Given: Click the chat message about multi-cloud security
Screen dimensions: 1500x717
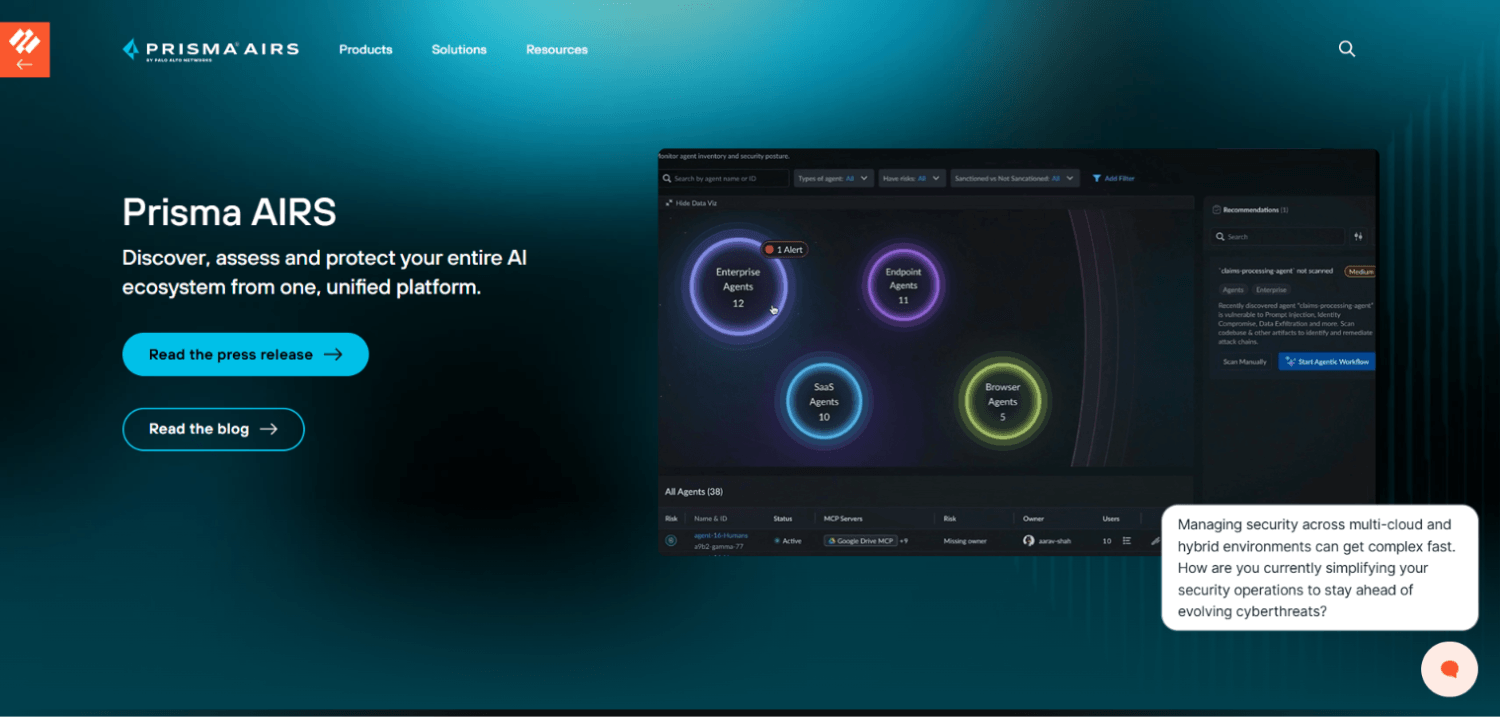Looking at the screenshot, I should (1319, 568).
